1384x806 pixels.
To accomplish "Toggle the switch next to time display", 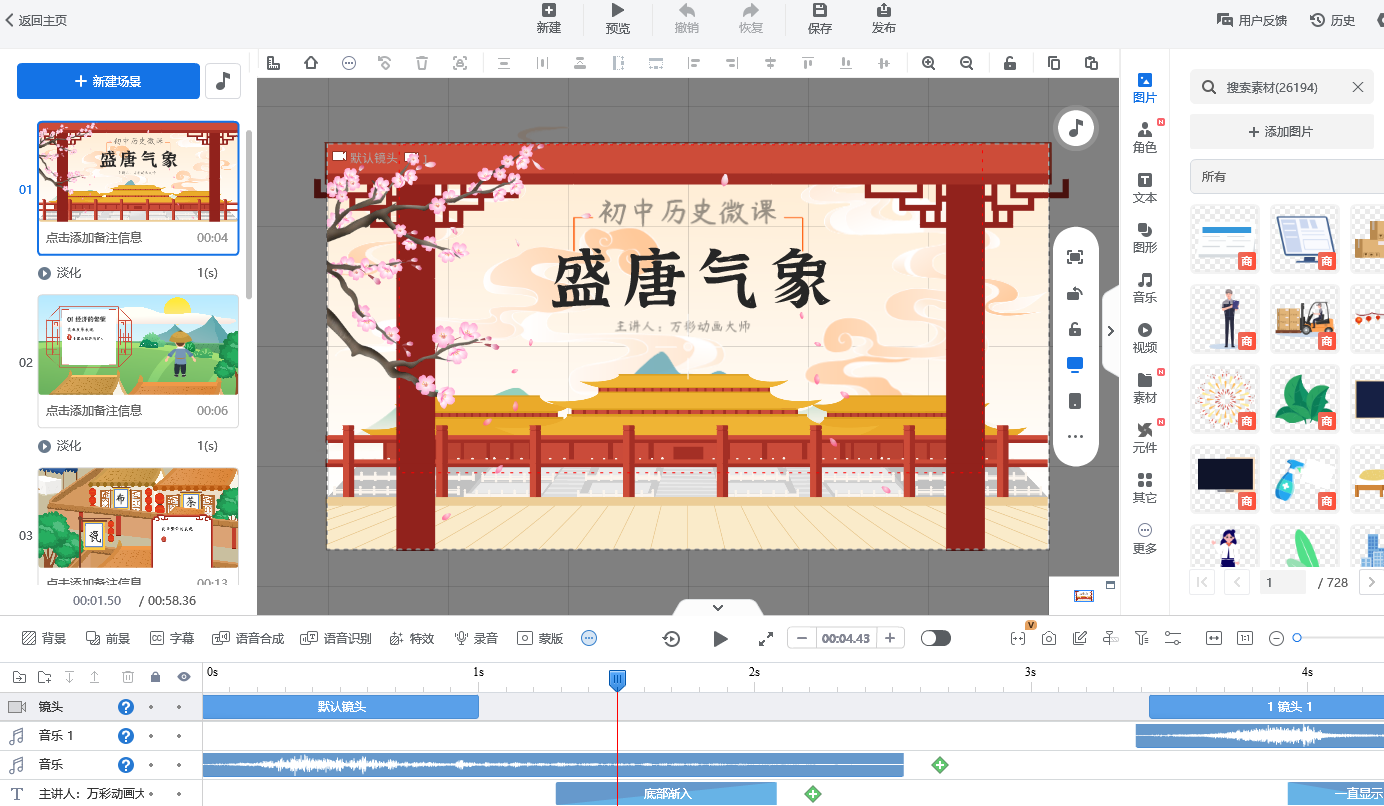I will pyautogui.click(x=936, y=638).
